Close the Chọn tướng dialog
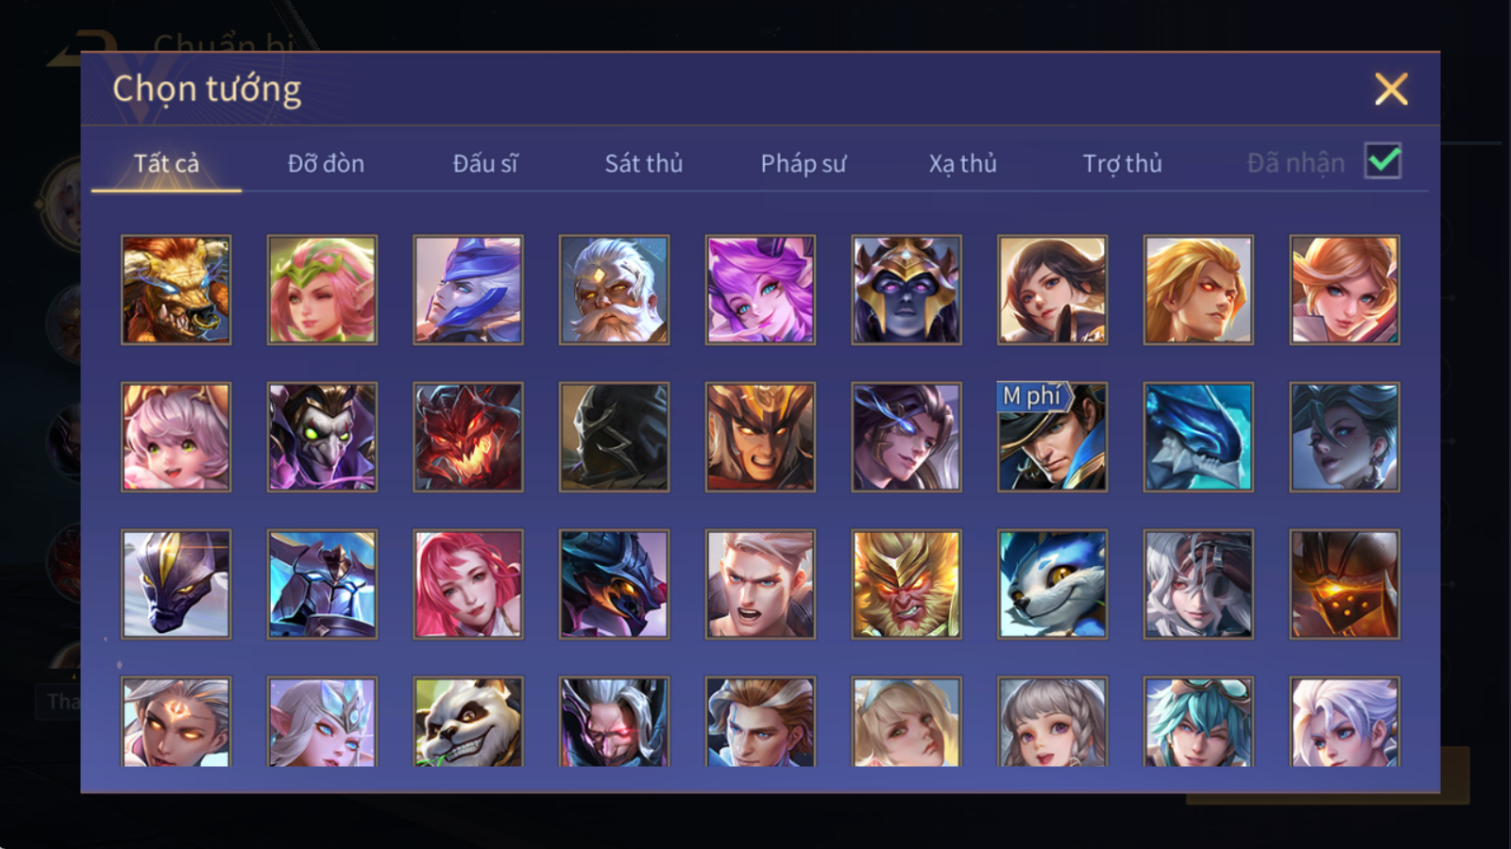Screen dimensions: 1511x849 [1391, 89]
